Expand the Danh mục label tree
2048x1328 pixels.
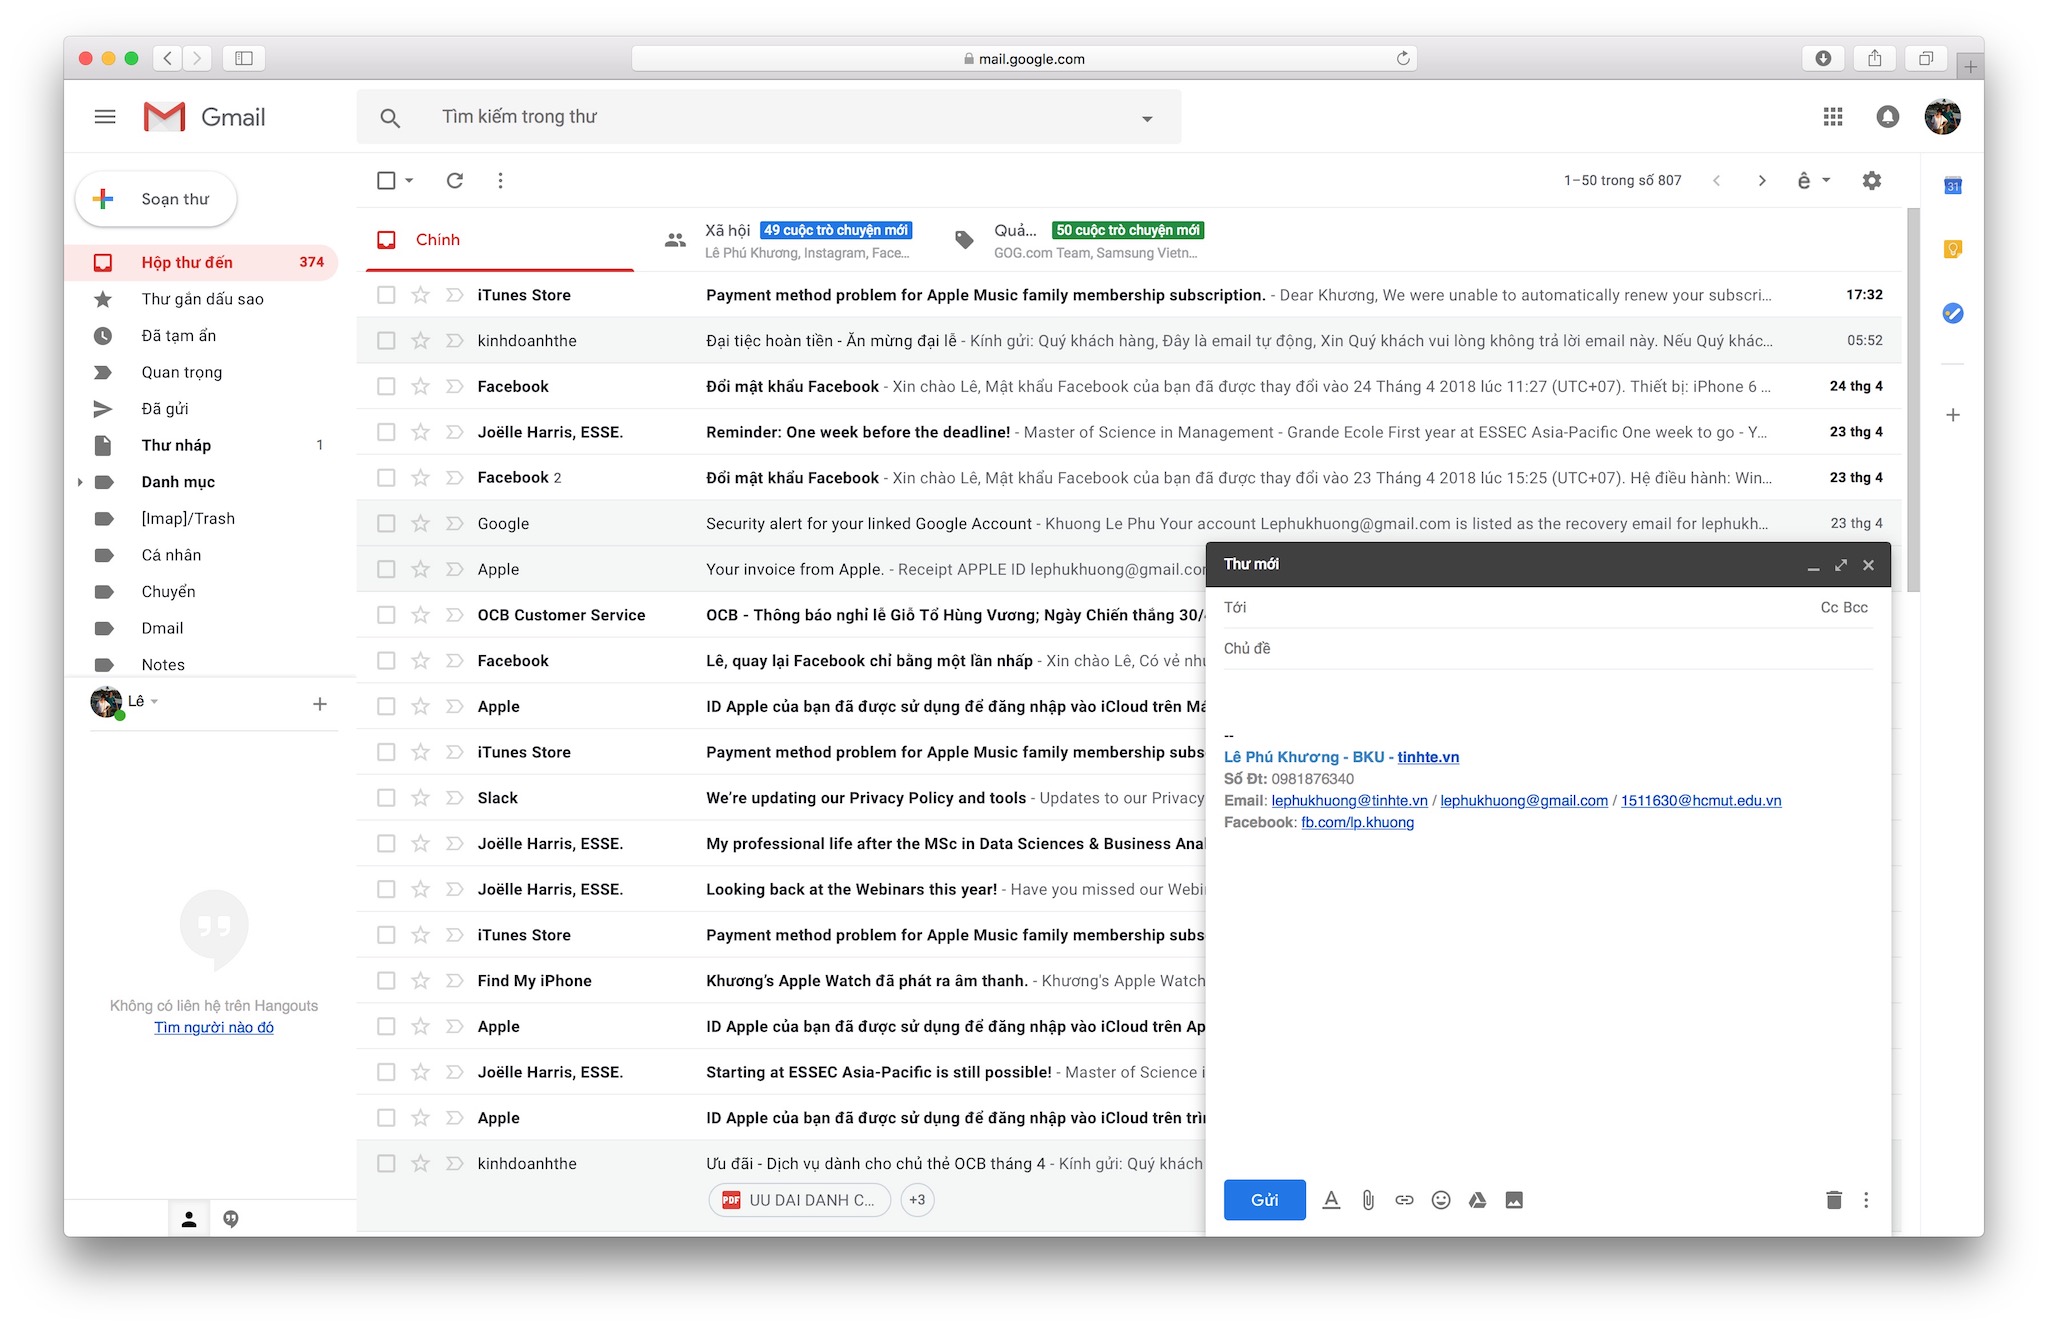click(80, 482)
